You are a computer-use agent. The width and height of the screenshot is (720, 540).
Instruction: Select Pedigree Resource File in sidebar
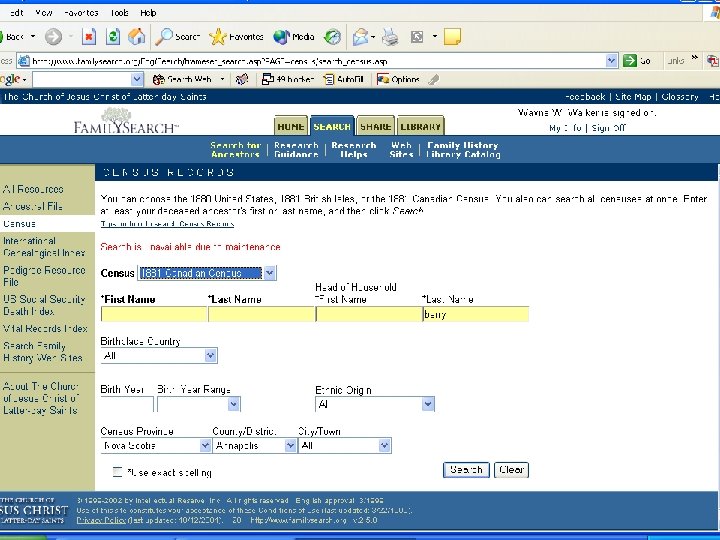click(x=44, y=276)
